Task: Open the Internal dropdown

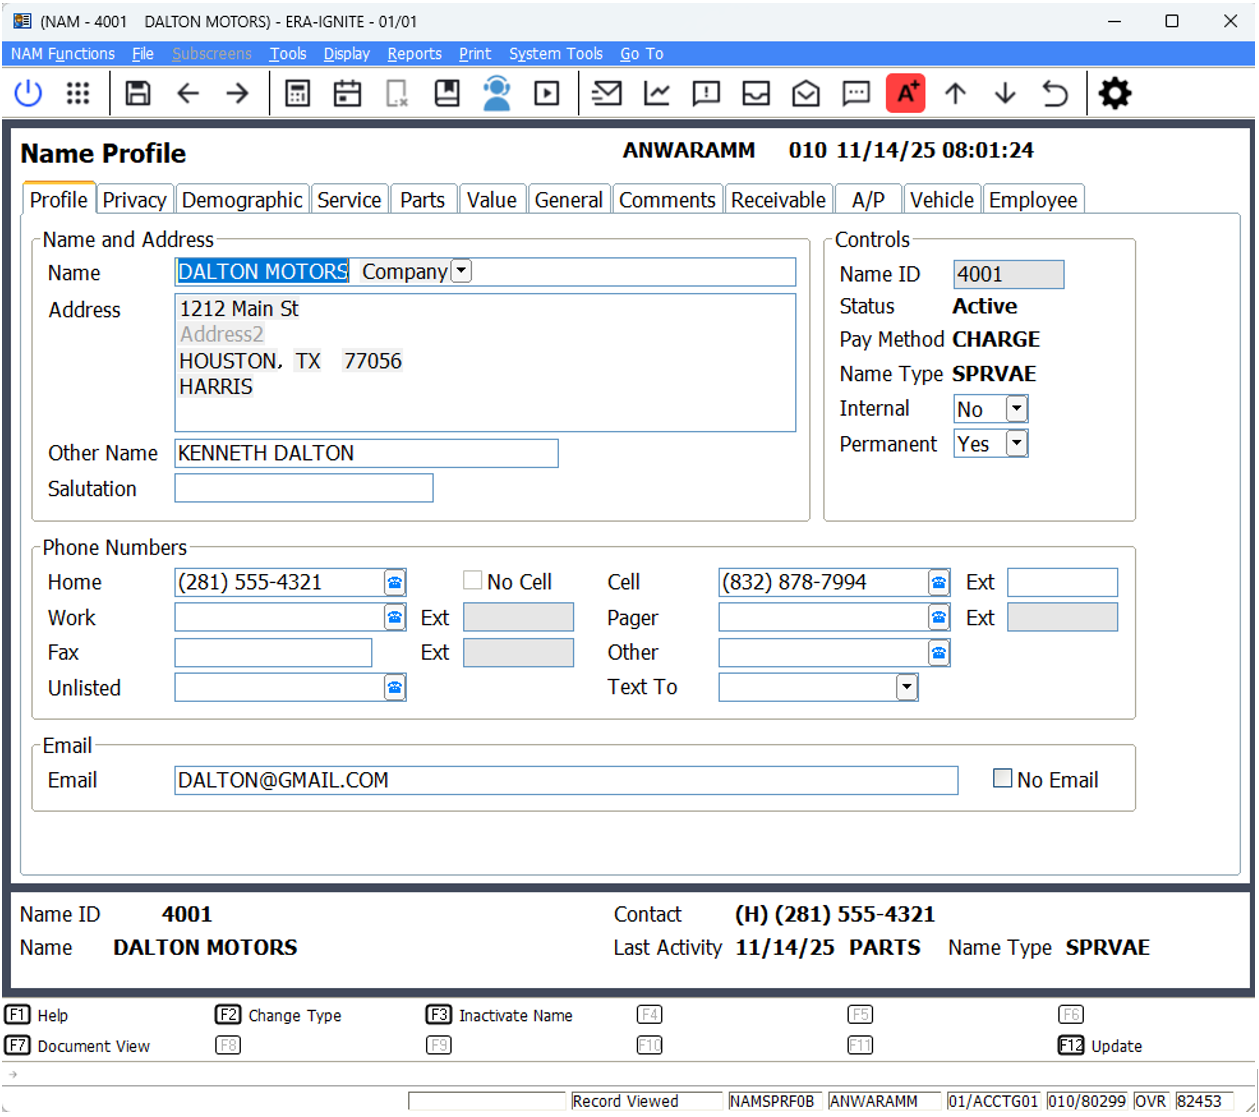Action: coord(1014,408)
